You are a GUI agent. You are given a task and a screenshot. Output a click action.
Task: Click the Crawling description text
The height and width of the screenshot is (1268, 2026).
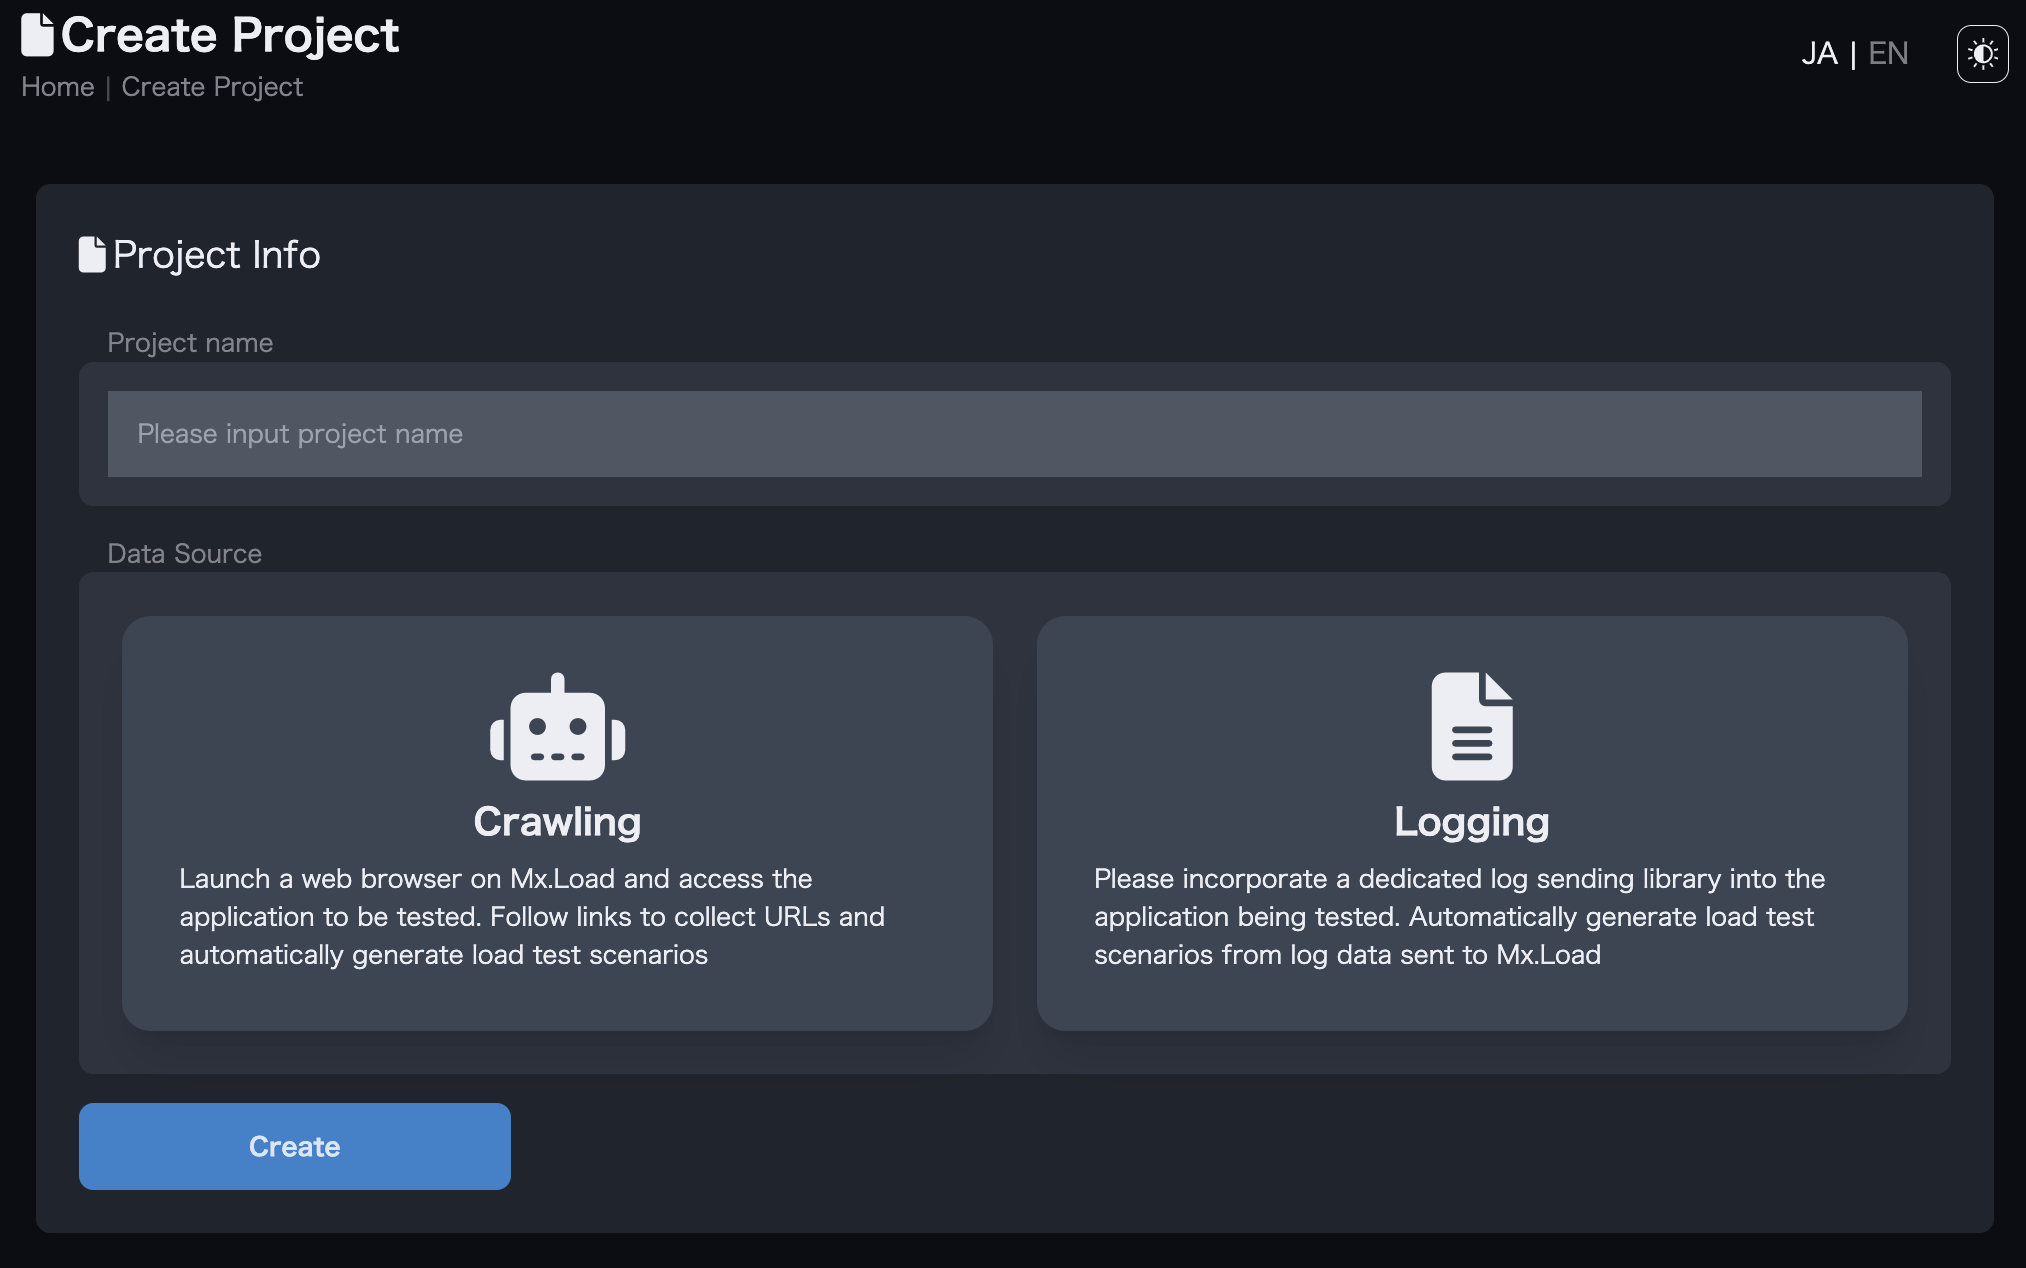(x=532, y=916)
